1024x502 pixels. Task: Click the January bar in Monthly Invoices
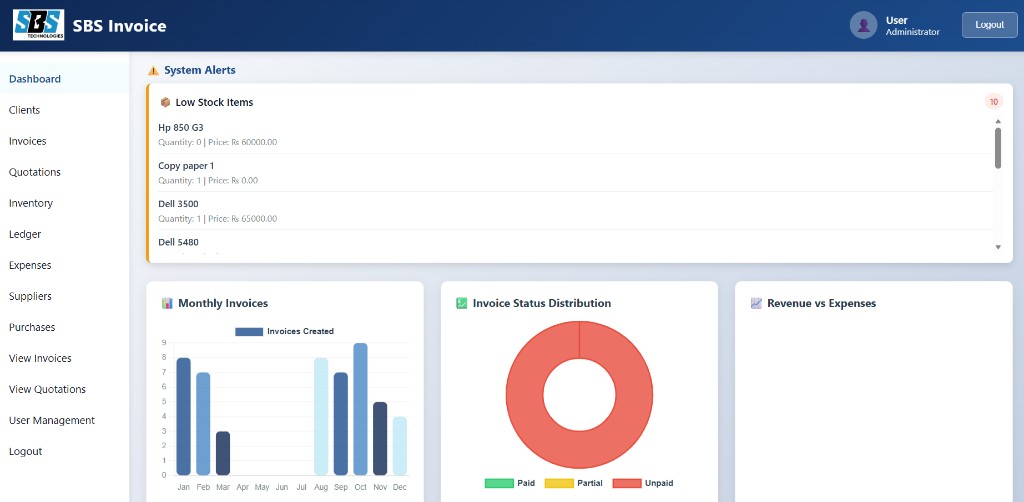pos(184,416)
